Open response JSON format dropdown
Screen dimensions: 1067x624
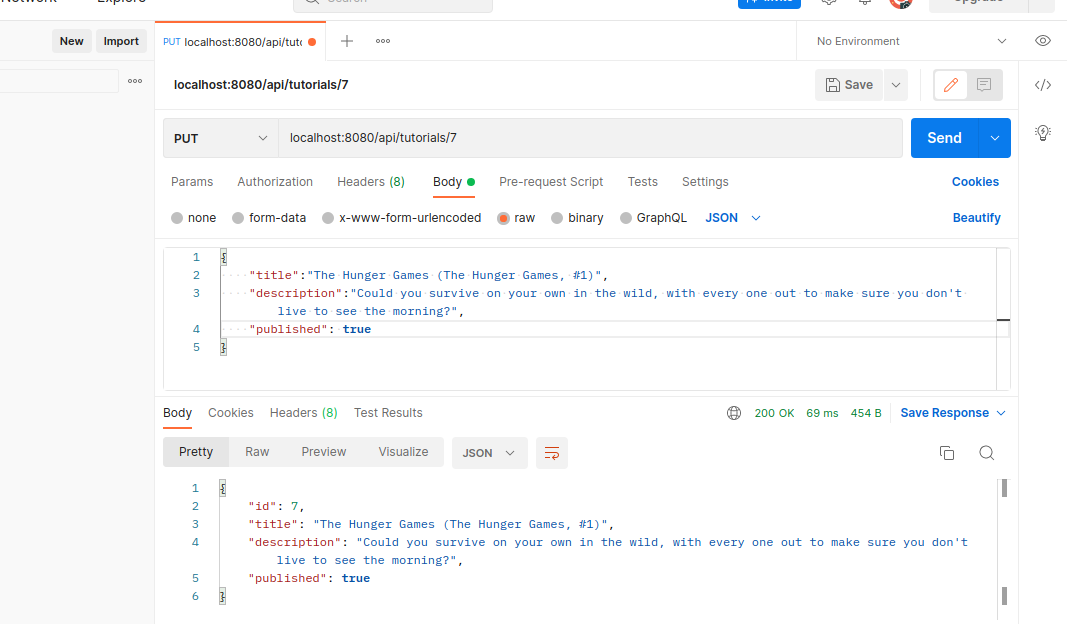click(x=489, y=453)
